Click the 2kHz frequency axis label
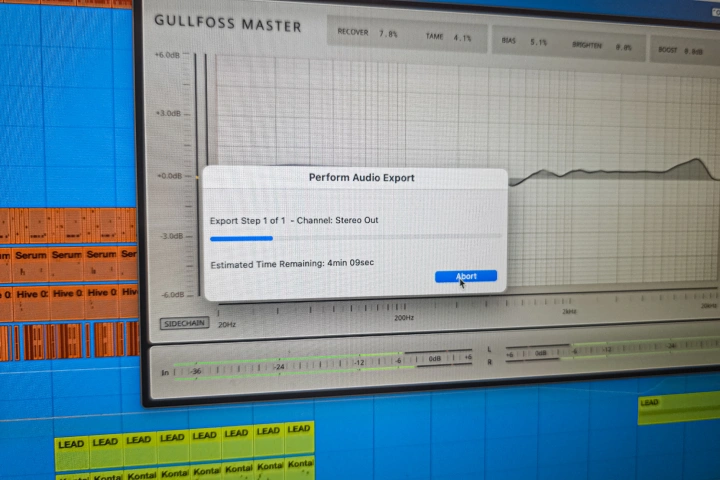The image size is (720, 480). tap(569, 312)
